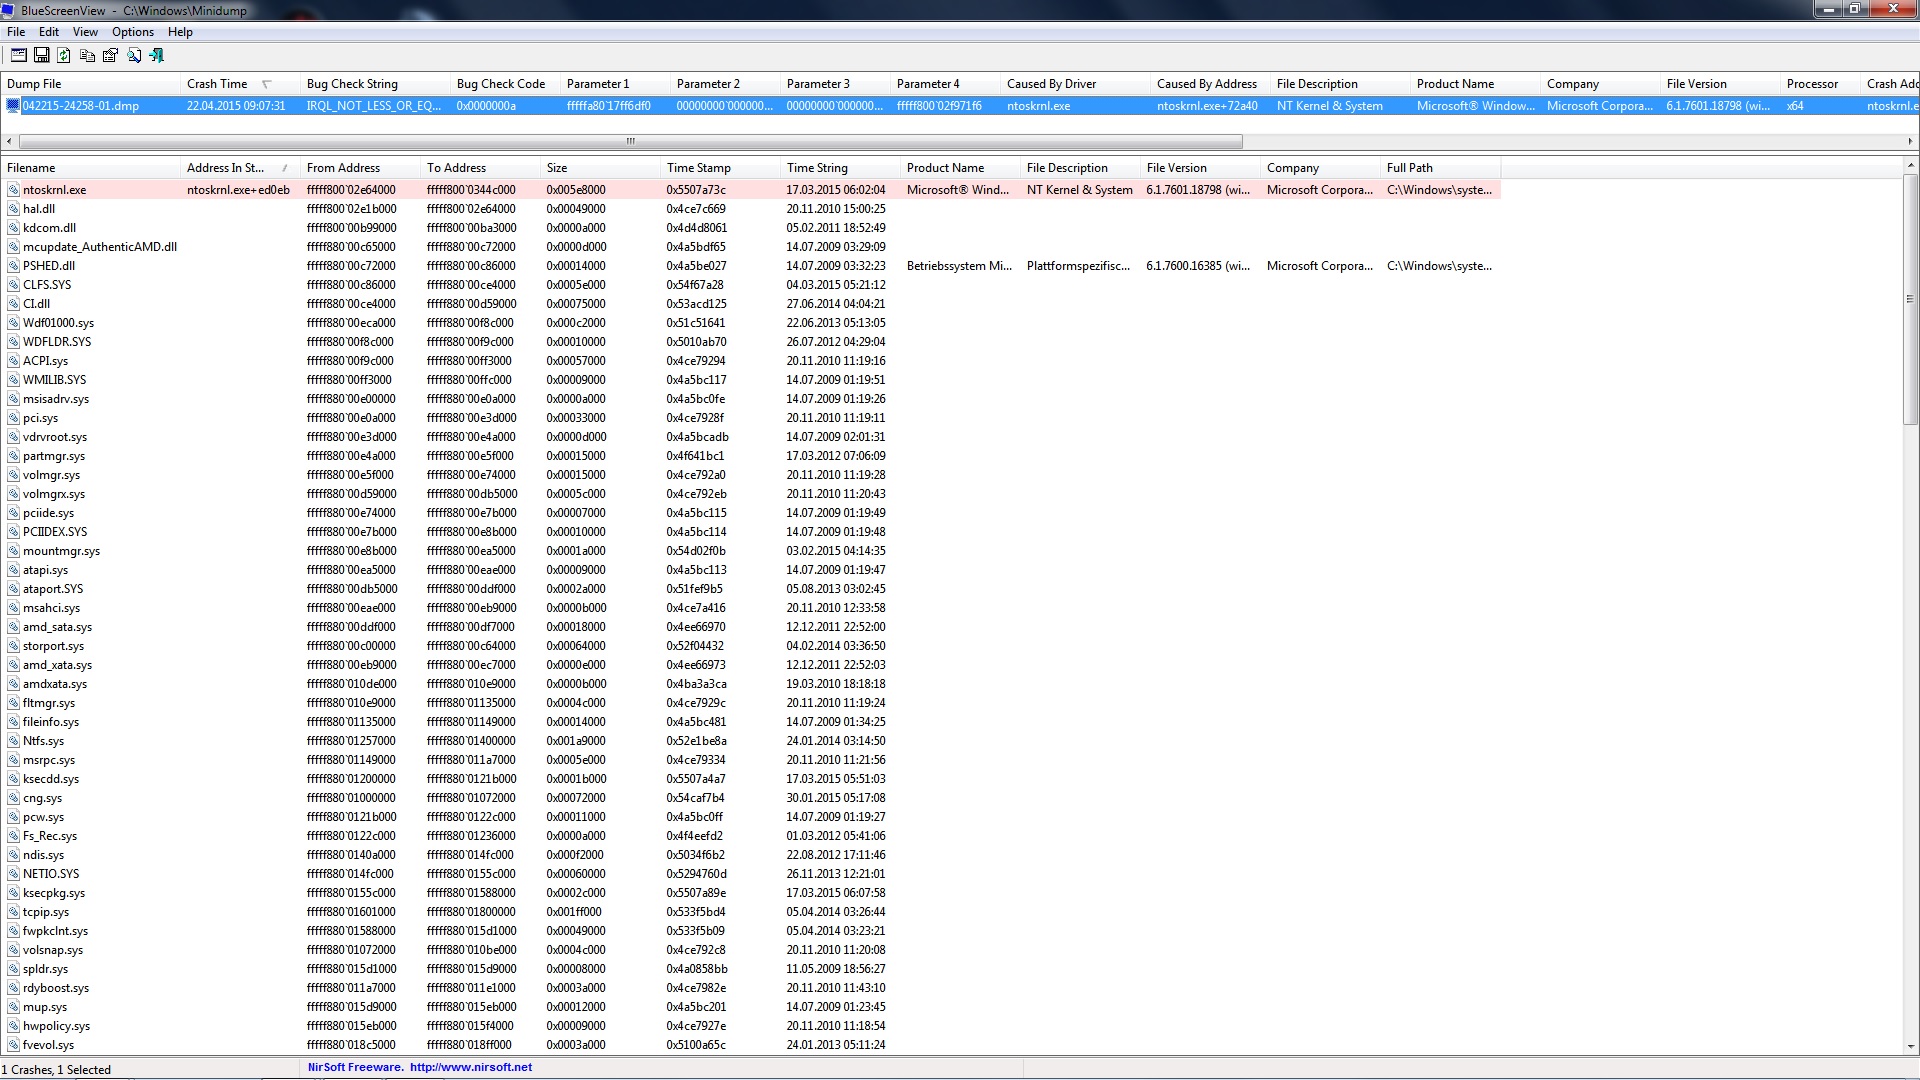Sort drivers by Address In Stack header
1920x1080 pixels.
pyautogui.click(x=240, y=168)
